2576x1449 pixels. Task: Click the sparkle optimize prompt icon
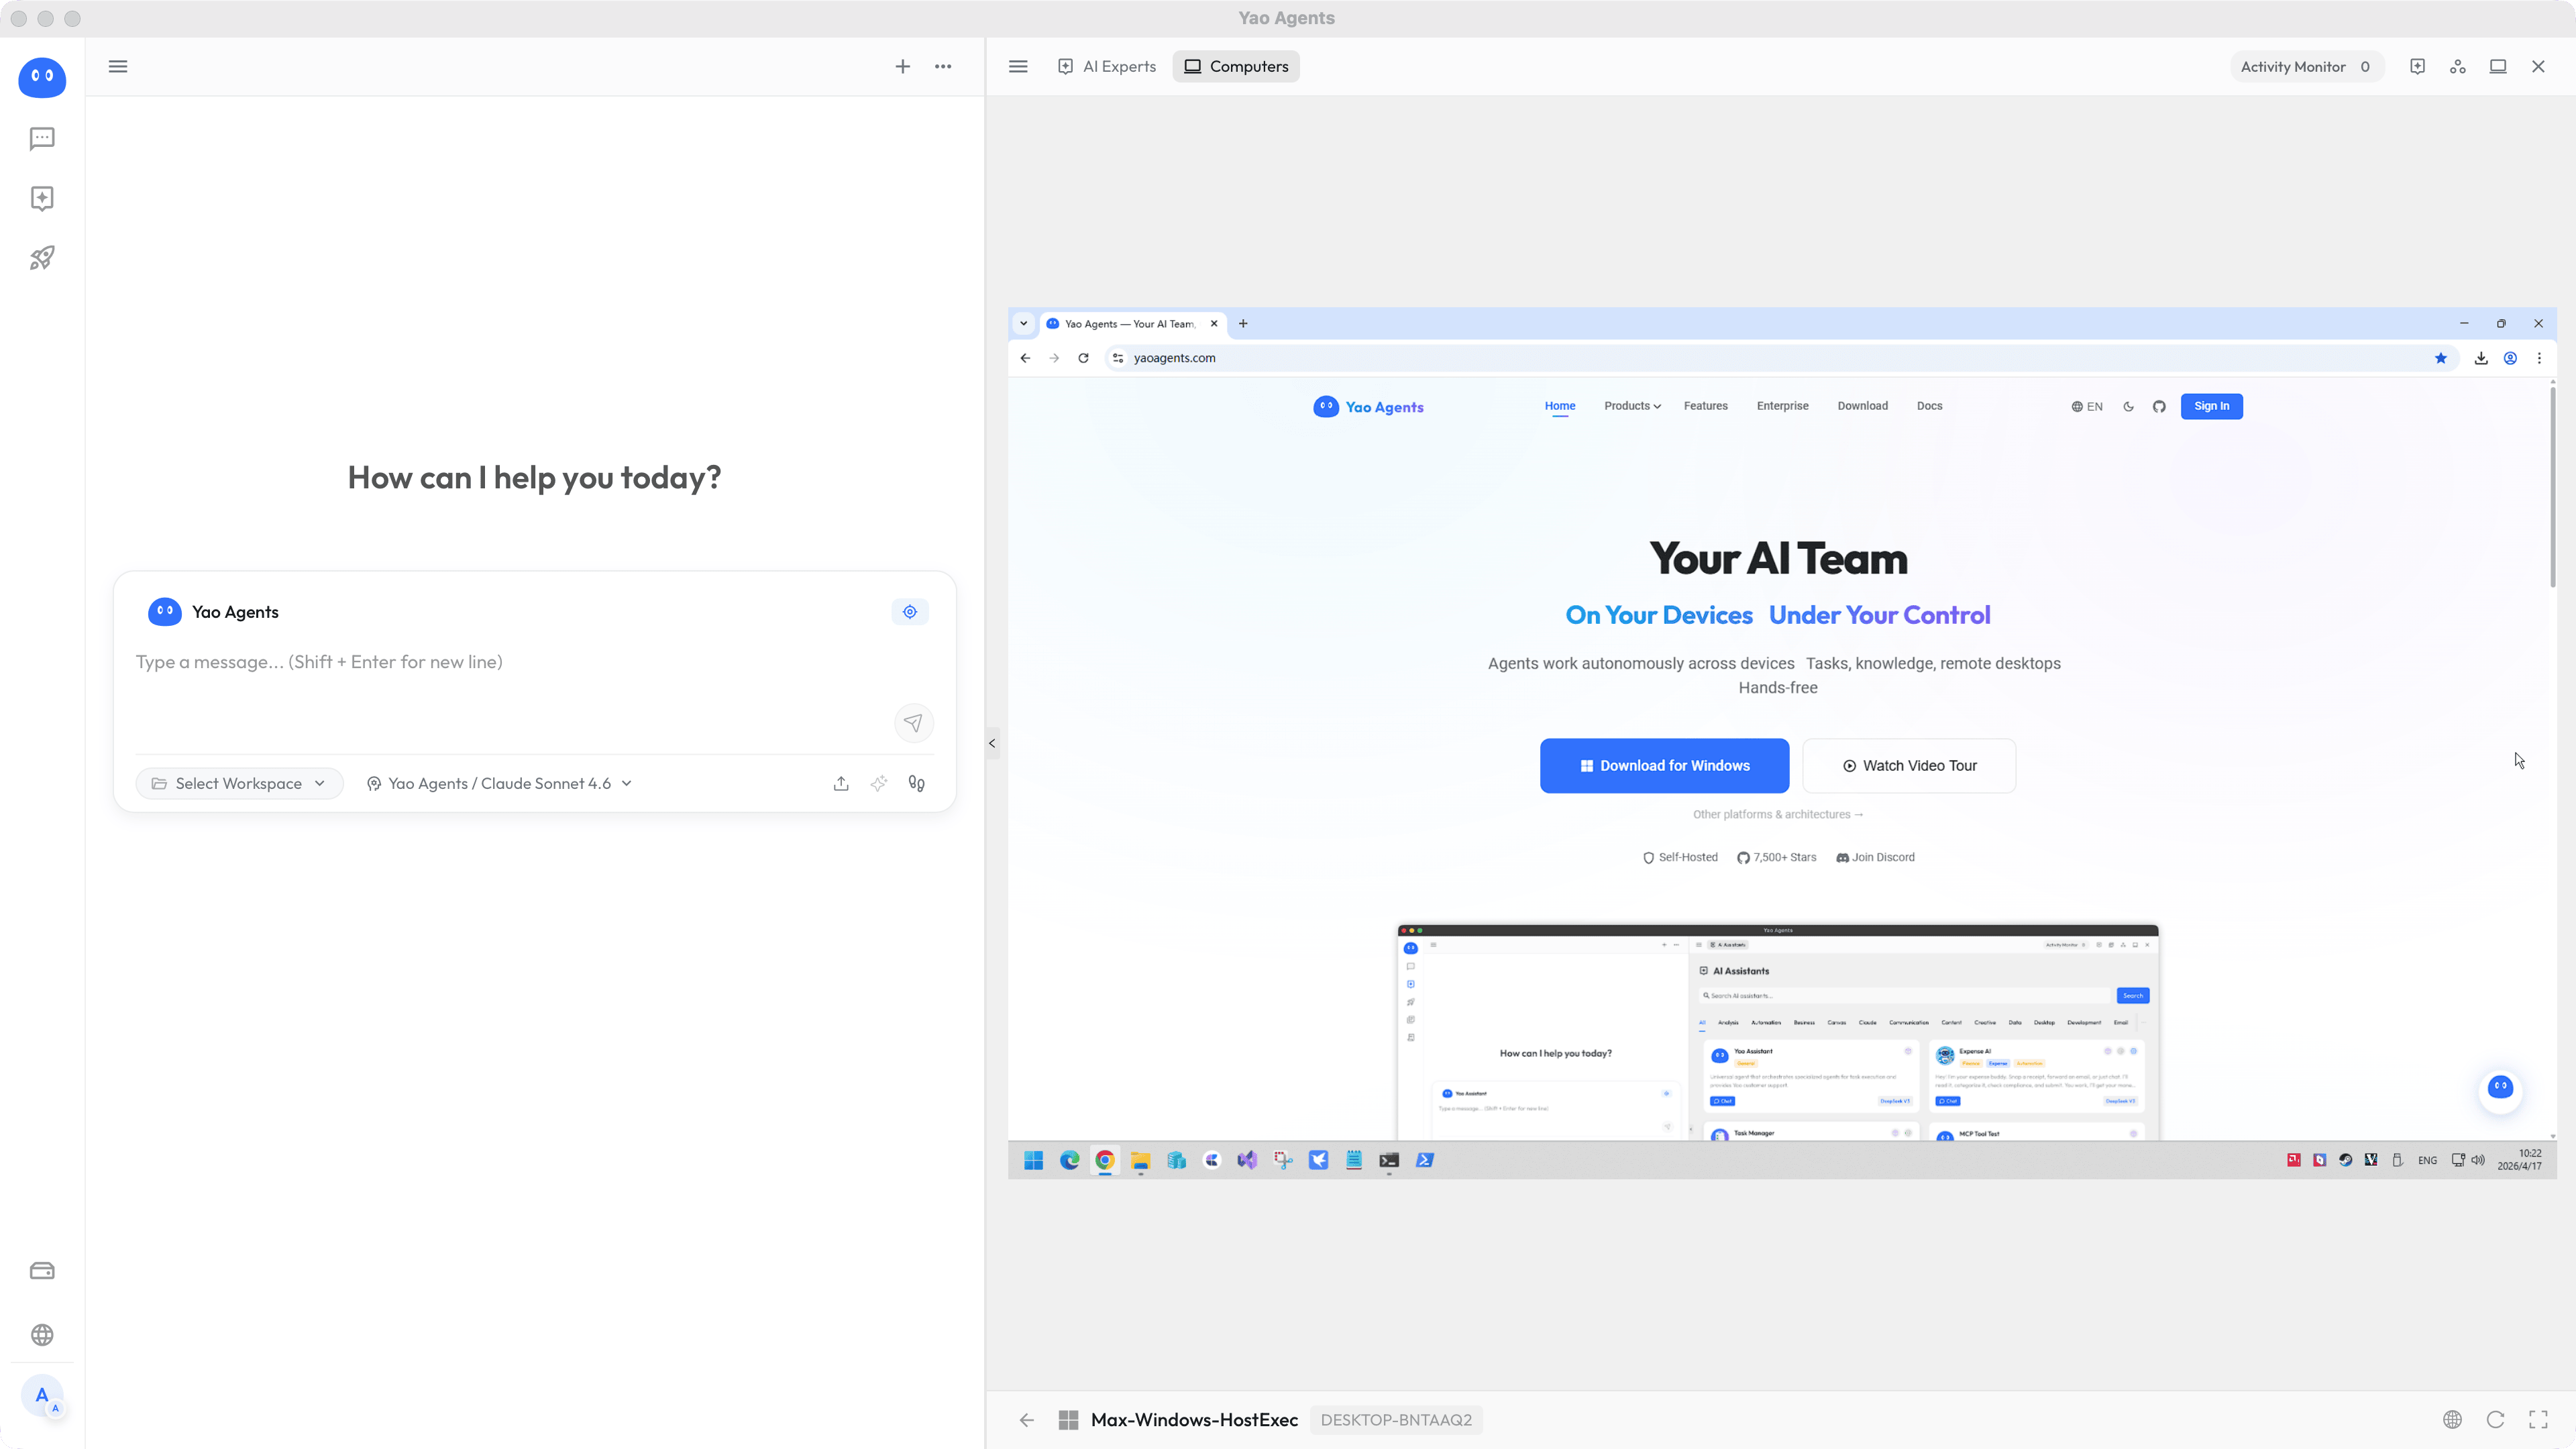point(878,784)
